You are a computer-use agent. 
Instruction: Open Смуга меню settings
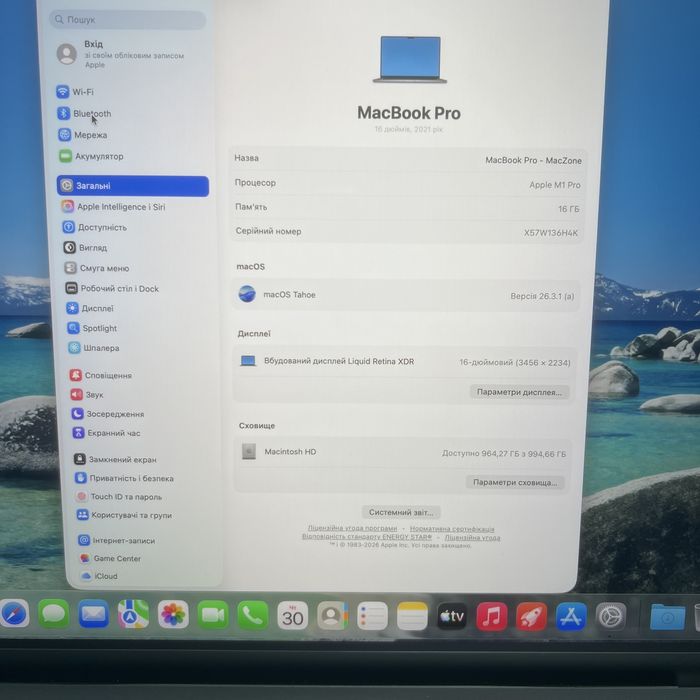pyautogui.click(x=96, y=268)
